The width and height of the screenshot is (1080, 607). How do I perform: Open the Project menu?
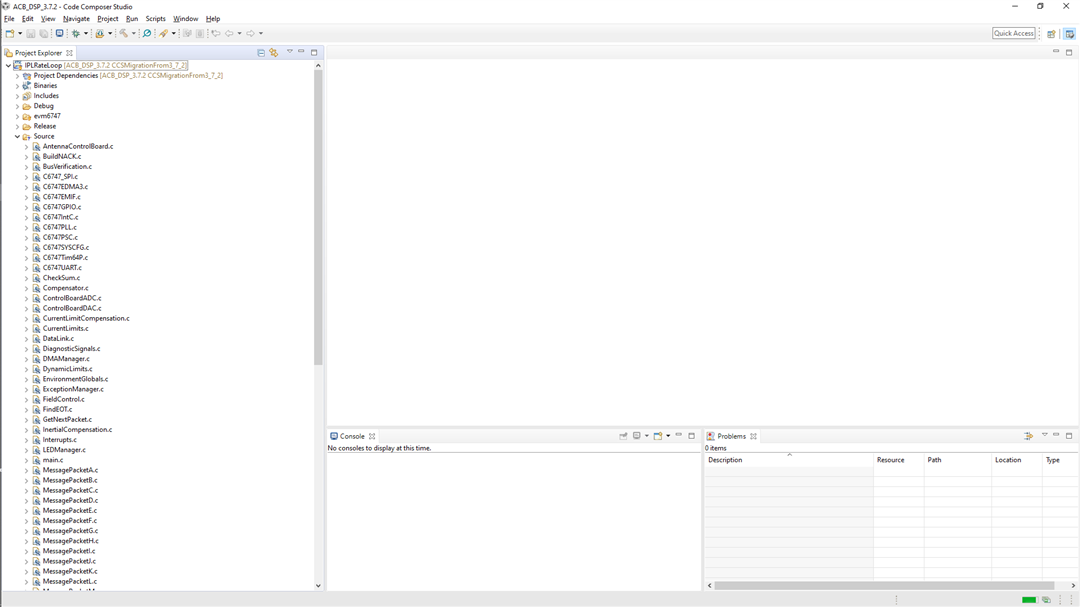point(107,19)
